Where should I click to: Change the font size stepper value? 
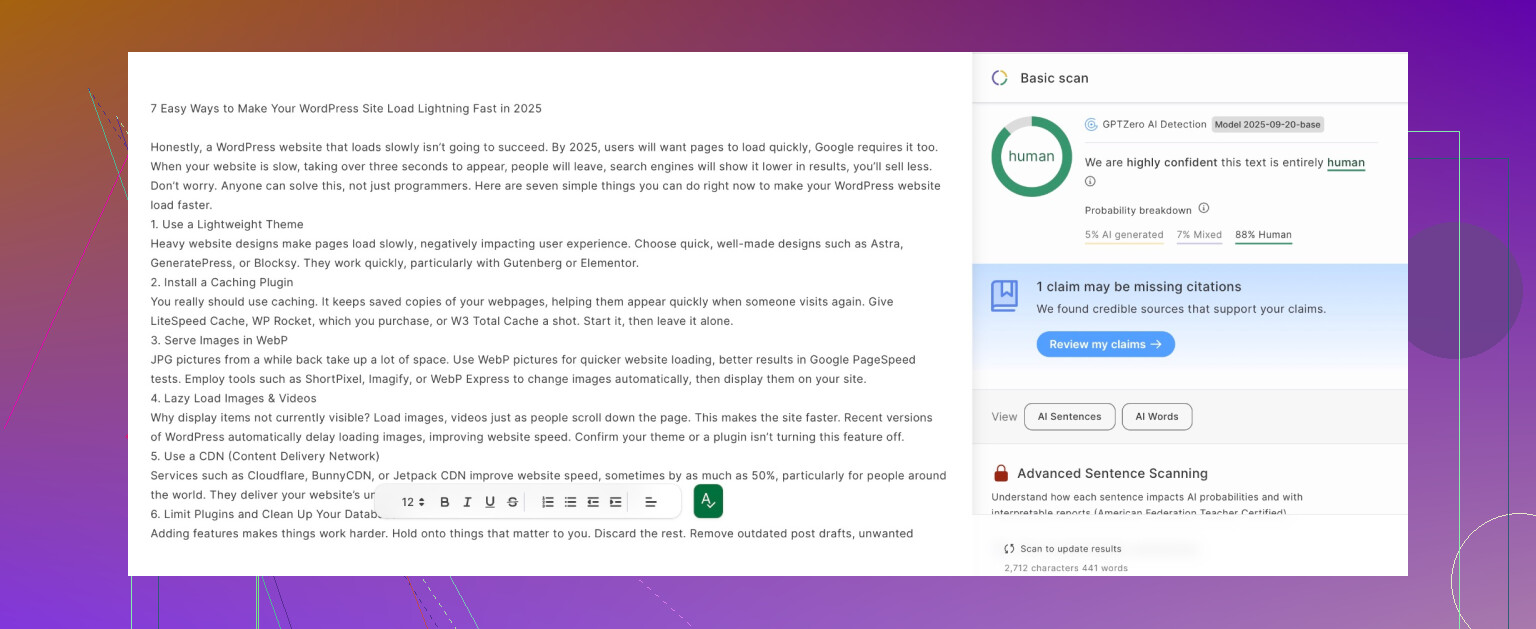click(x=414, y=502)
